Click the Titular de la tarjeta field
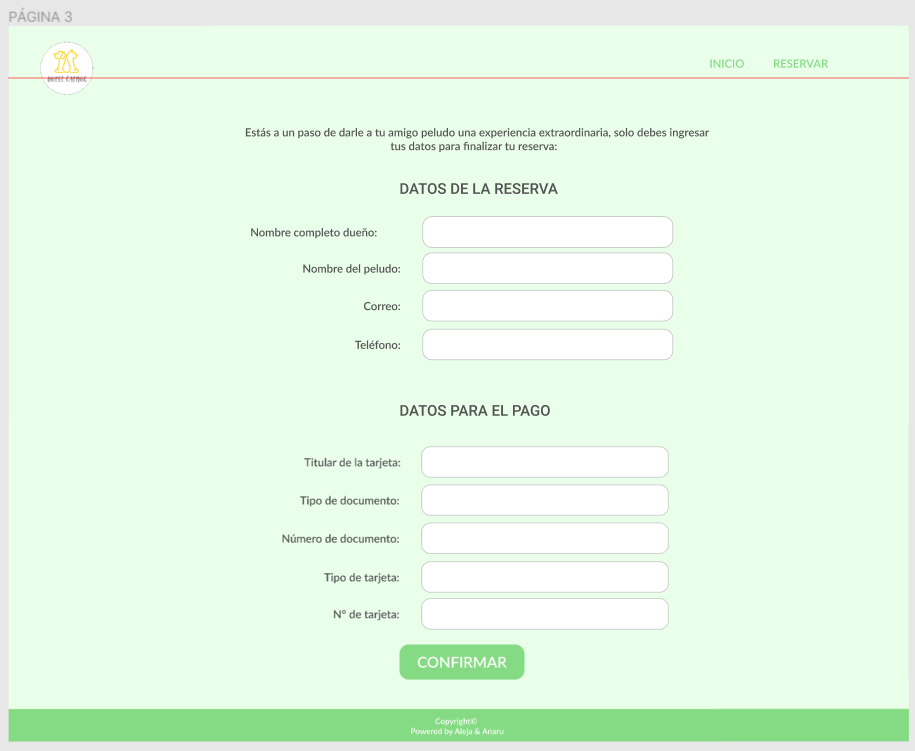 544,462
